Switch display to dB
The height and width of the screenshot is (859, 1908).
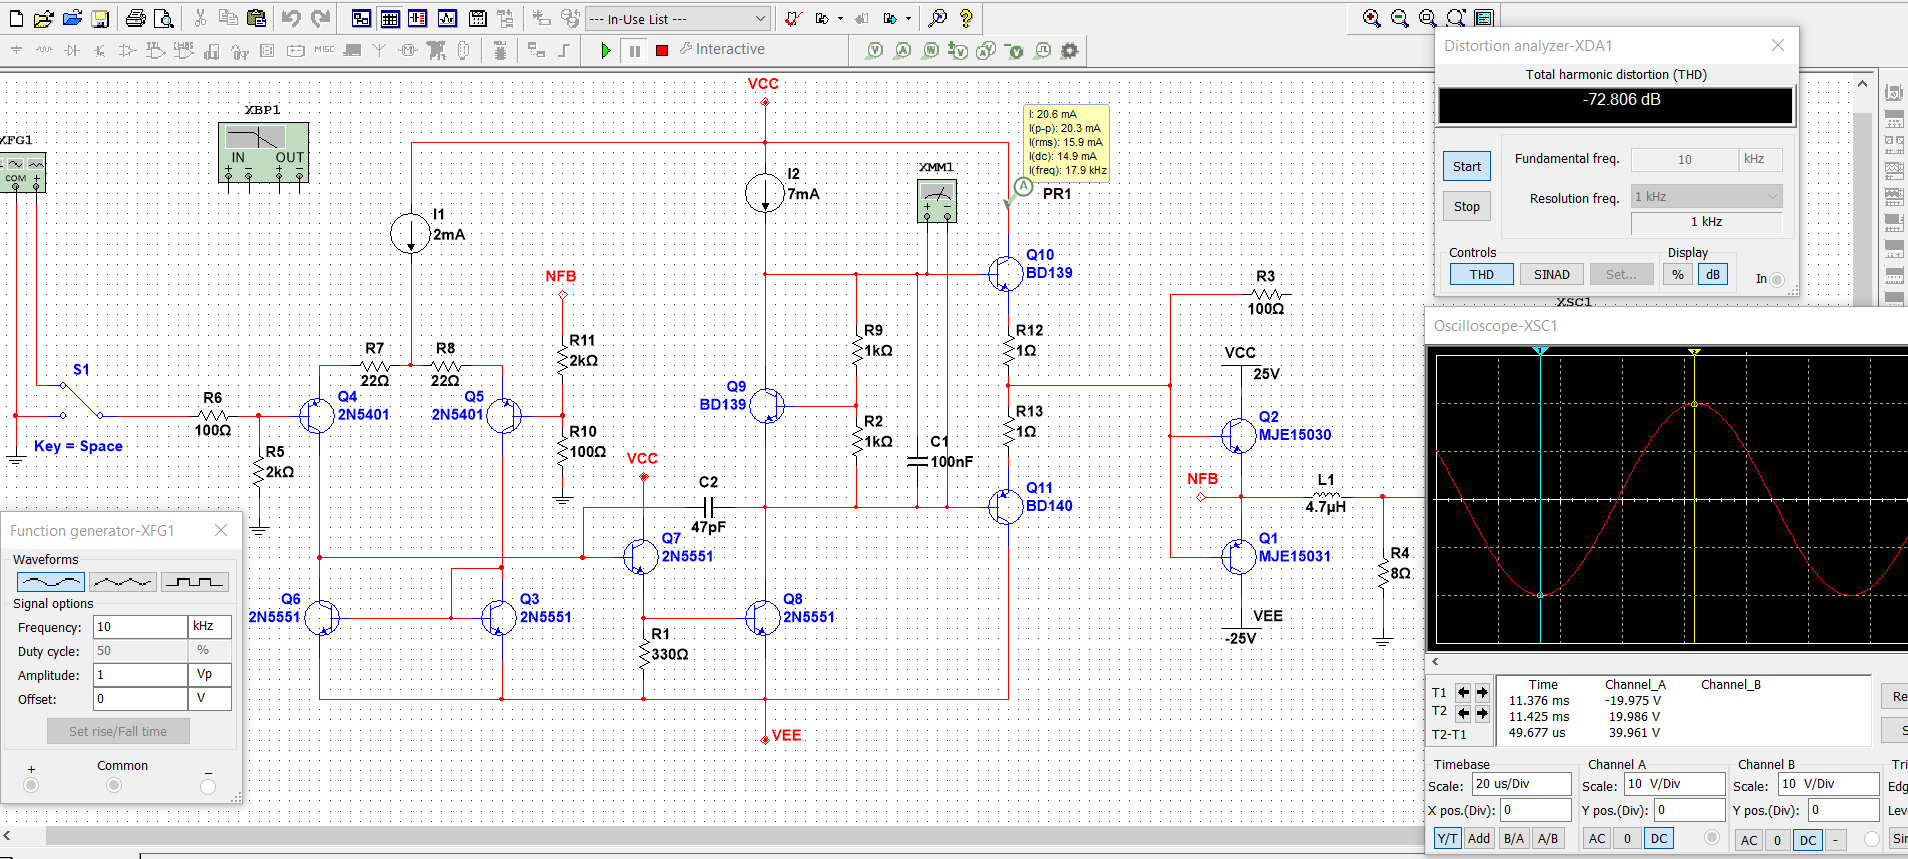[x=1713, y=274]
